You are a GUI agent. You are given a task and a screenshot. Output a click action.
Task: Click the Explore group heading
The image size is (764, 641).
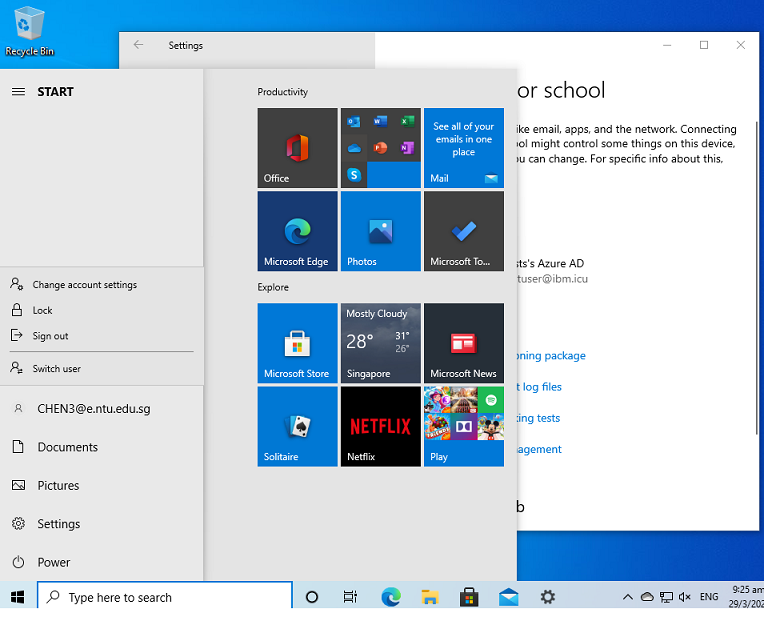coord(273,287)
